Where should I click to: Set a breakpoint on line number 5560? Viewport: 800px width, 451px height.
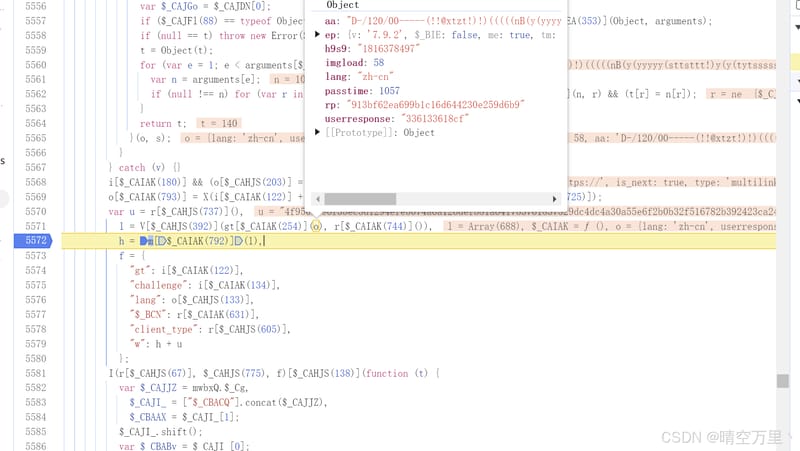[36, 65]
